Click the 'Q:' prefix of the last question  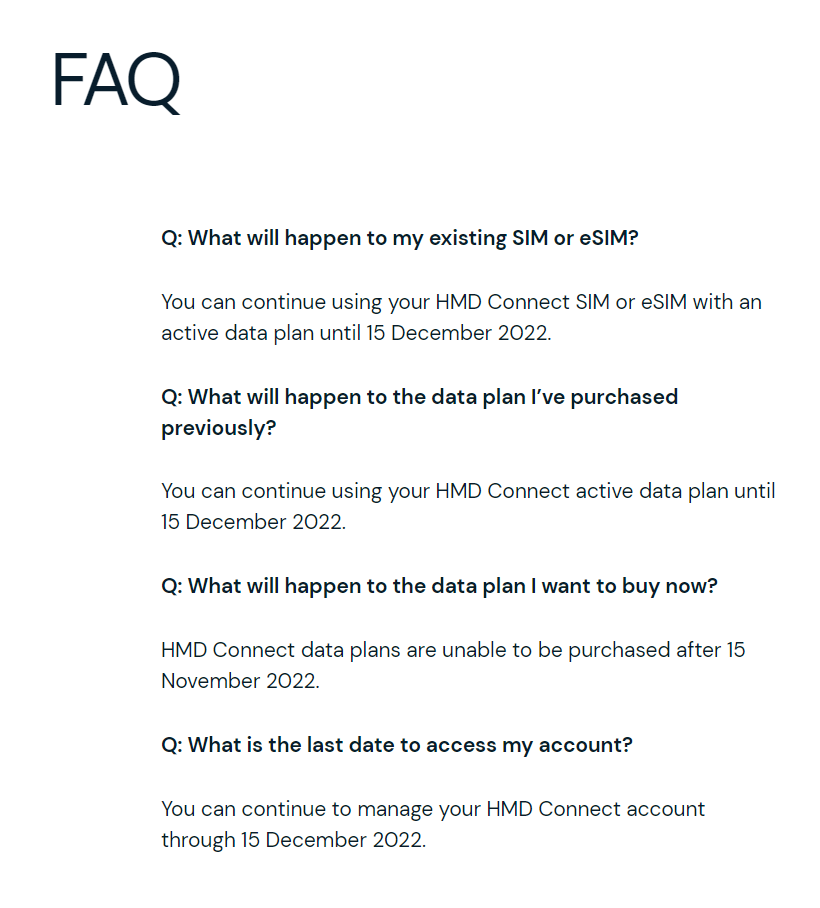(172, 746)
